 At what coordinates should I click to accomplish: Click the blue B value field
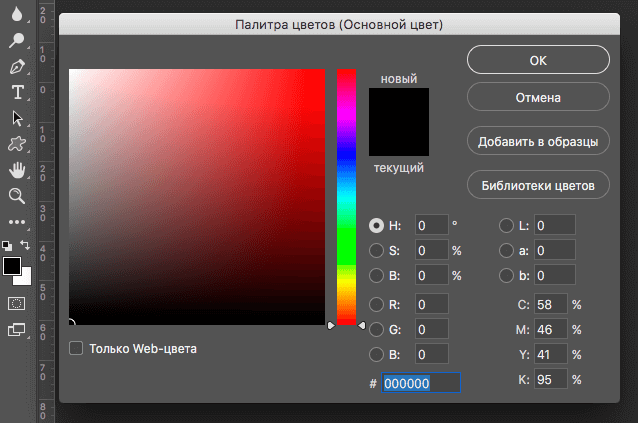pos(432,354)
